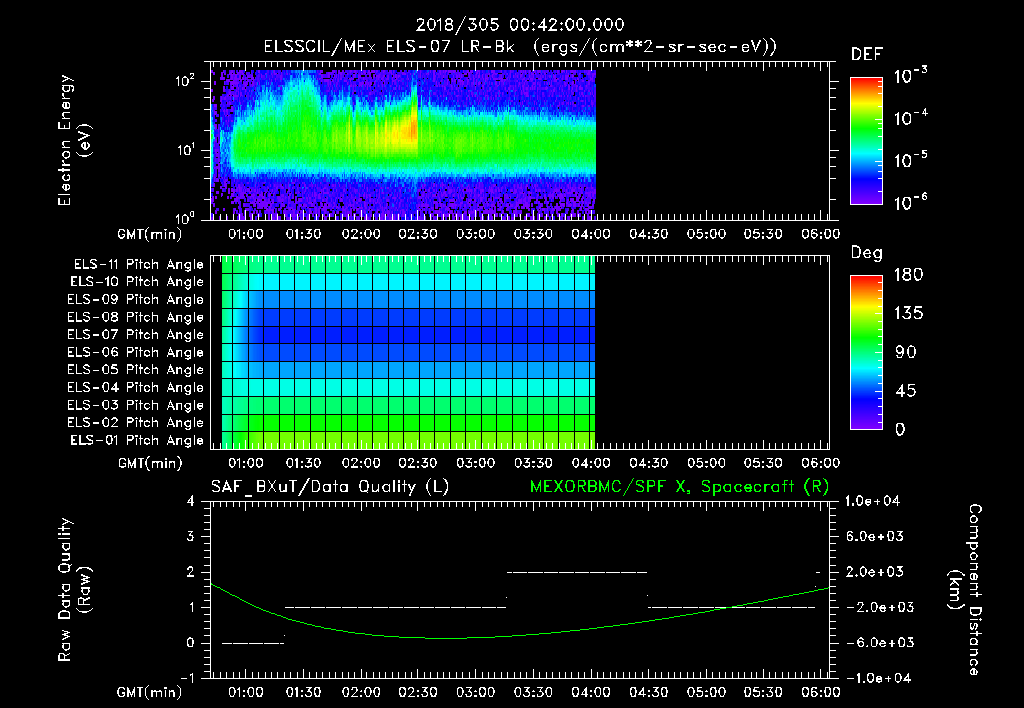The image size is (1024, 708).
Task: Click the GMT(min) label under the pitch angle panel
Action: coord(150,463)
